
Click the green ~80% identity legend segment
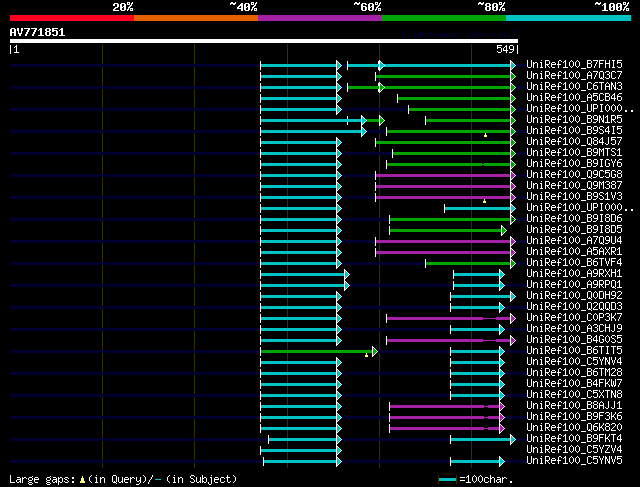click(x=444, y=18)
